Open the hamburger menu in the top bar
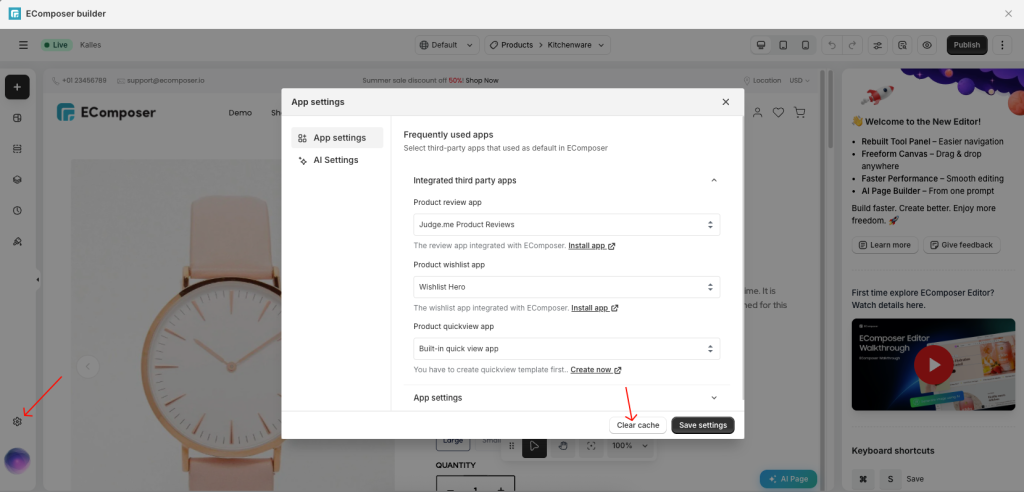Screen dimensions: 1024x492 [24, 45]
